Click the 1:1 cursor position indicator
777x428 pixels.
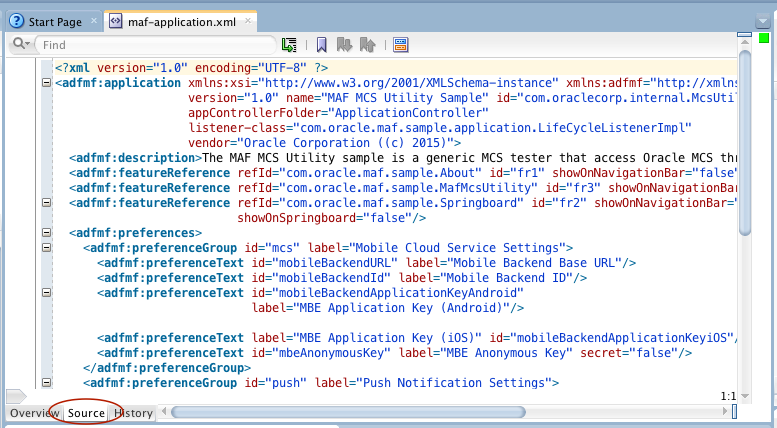click(728, 396)
